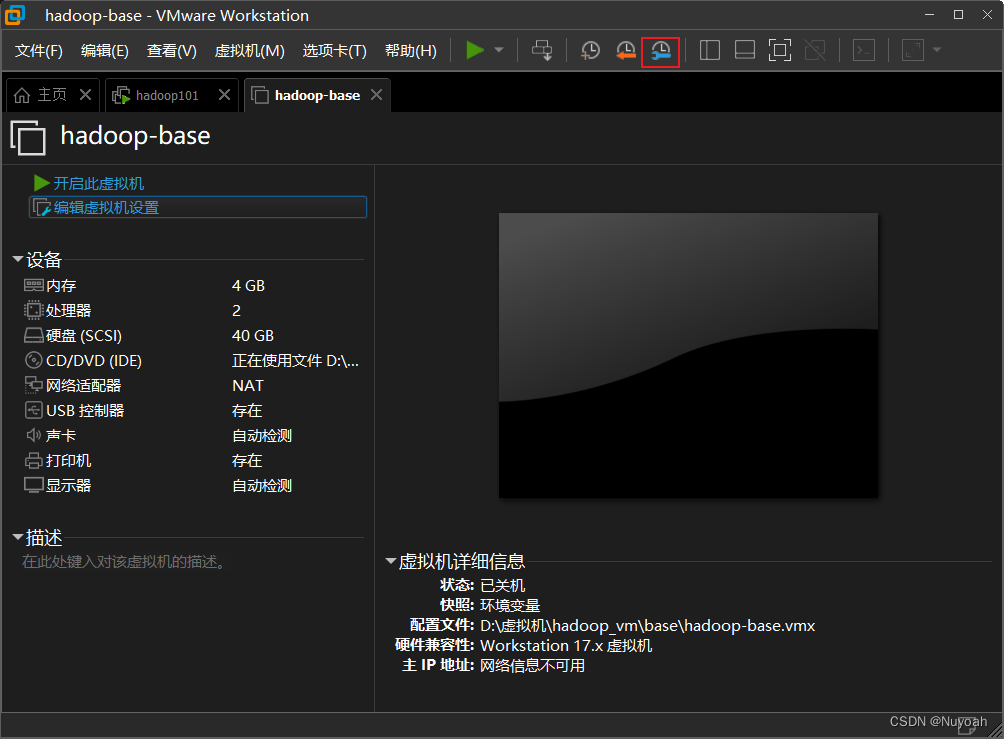Toggle the thumbnail bar view icon
1004x739 pixels.
coord(745,50)
